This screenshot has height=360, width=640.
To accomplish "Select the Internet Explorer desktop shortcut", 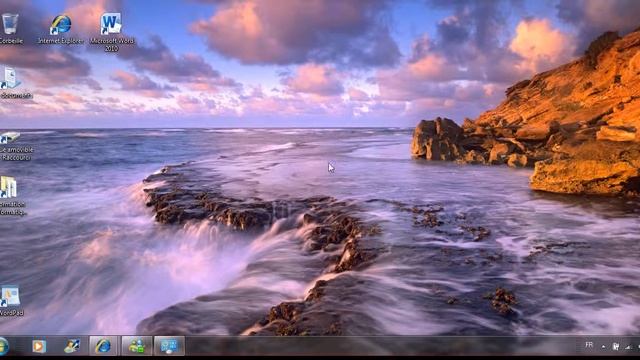I will pyautogui.click(x=60, y=29).
